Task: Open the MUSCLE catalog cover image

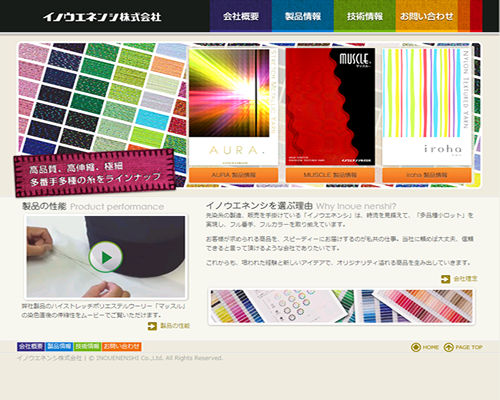Action: pos(330,106)
